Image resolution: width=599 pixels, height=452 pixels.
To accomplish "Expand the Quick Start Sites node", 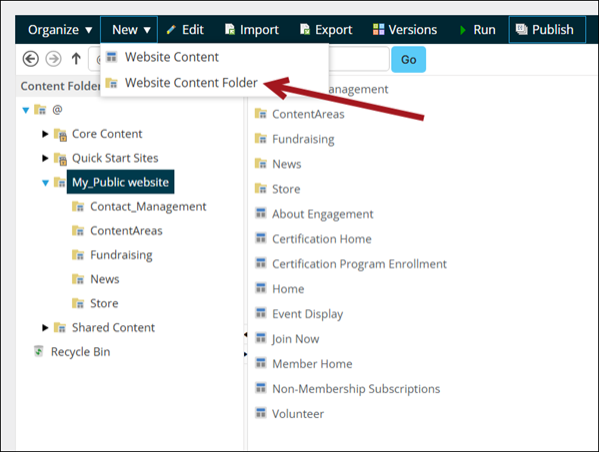I will [x=45, y=158].
